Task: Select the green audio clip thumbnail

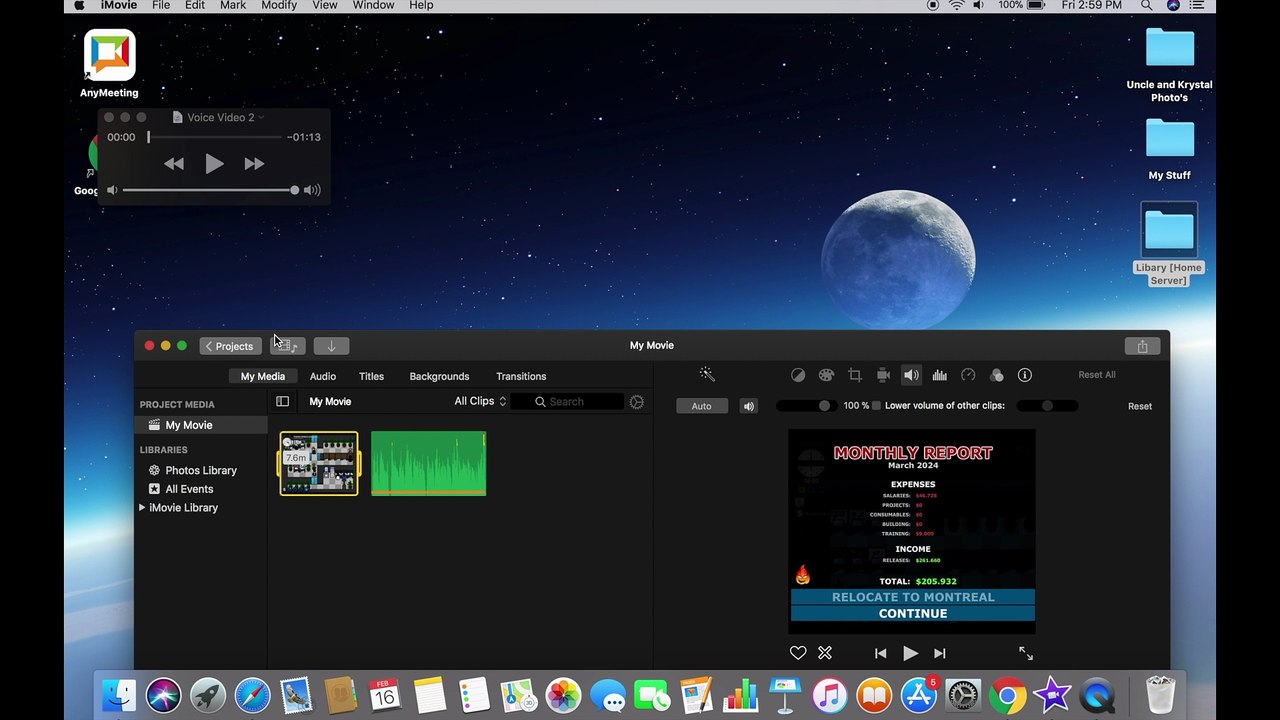Action: 428,463
